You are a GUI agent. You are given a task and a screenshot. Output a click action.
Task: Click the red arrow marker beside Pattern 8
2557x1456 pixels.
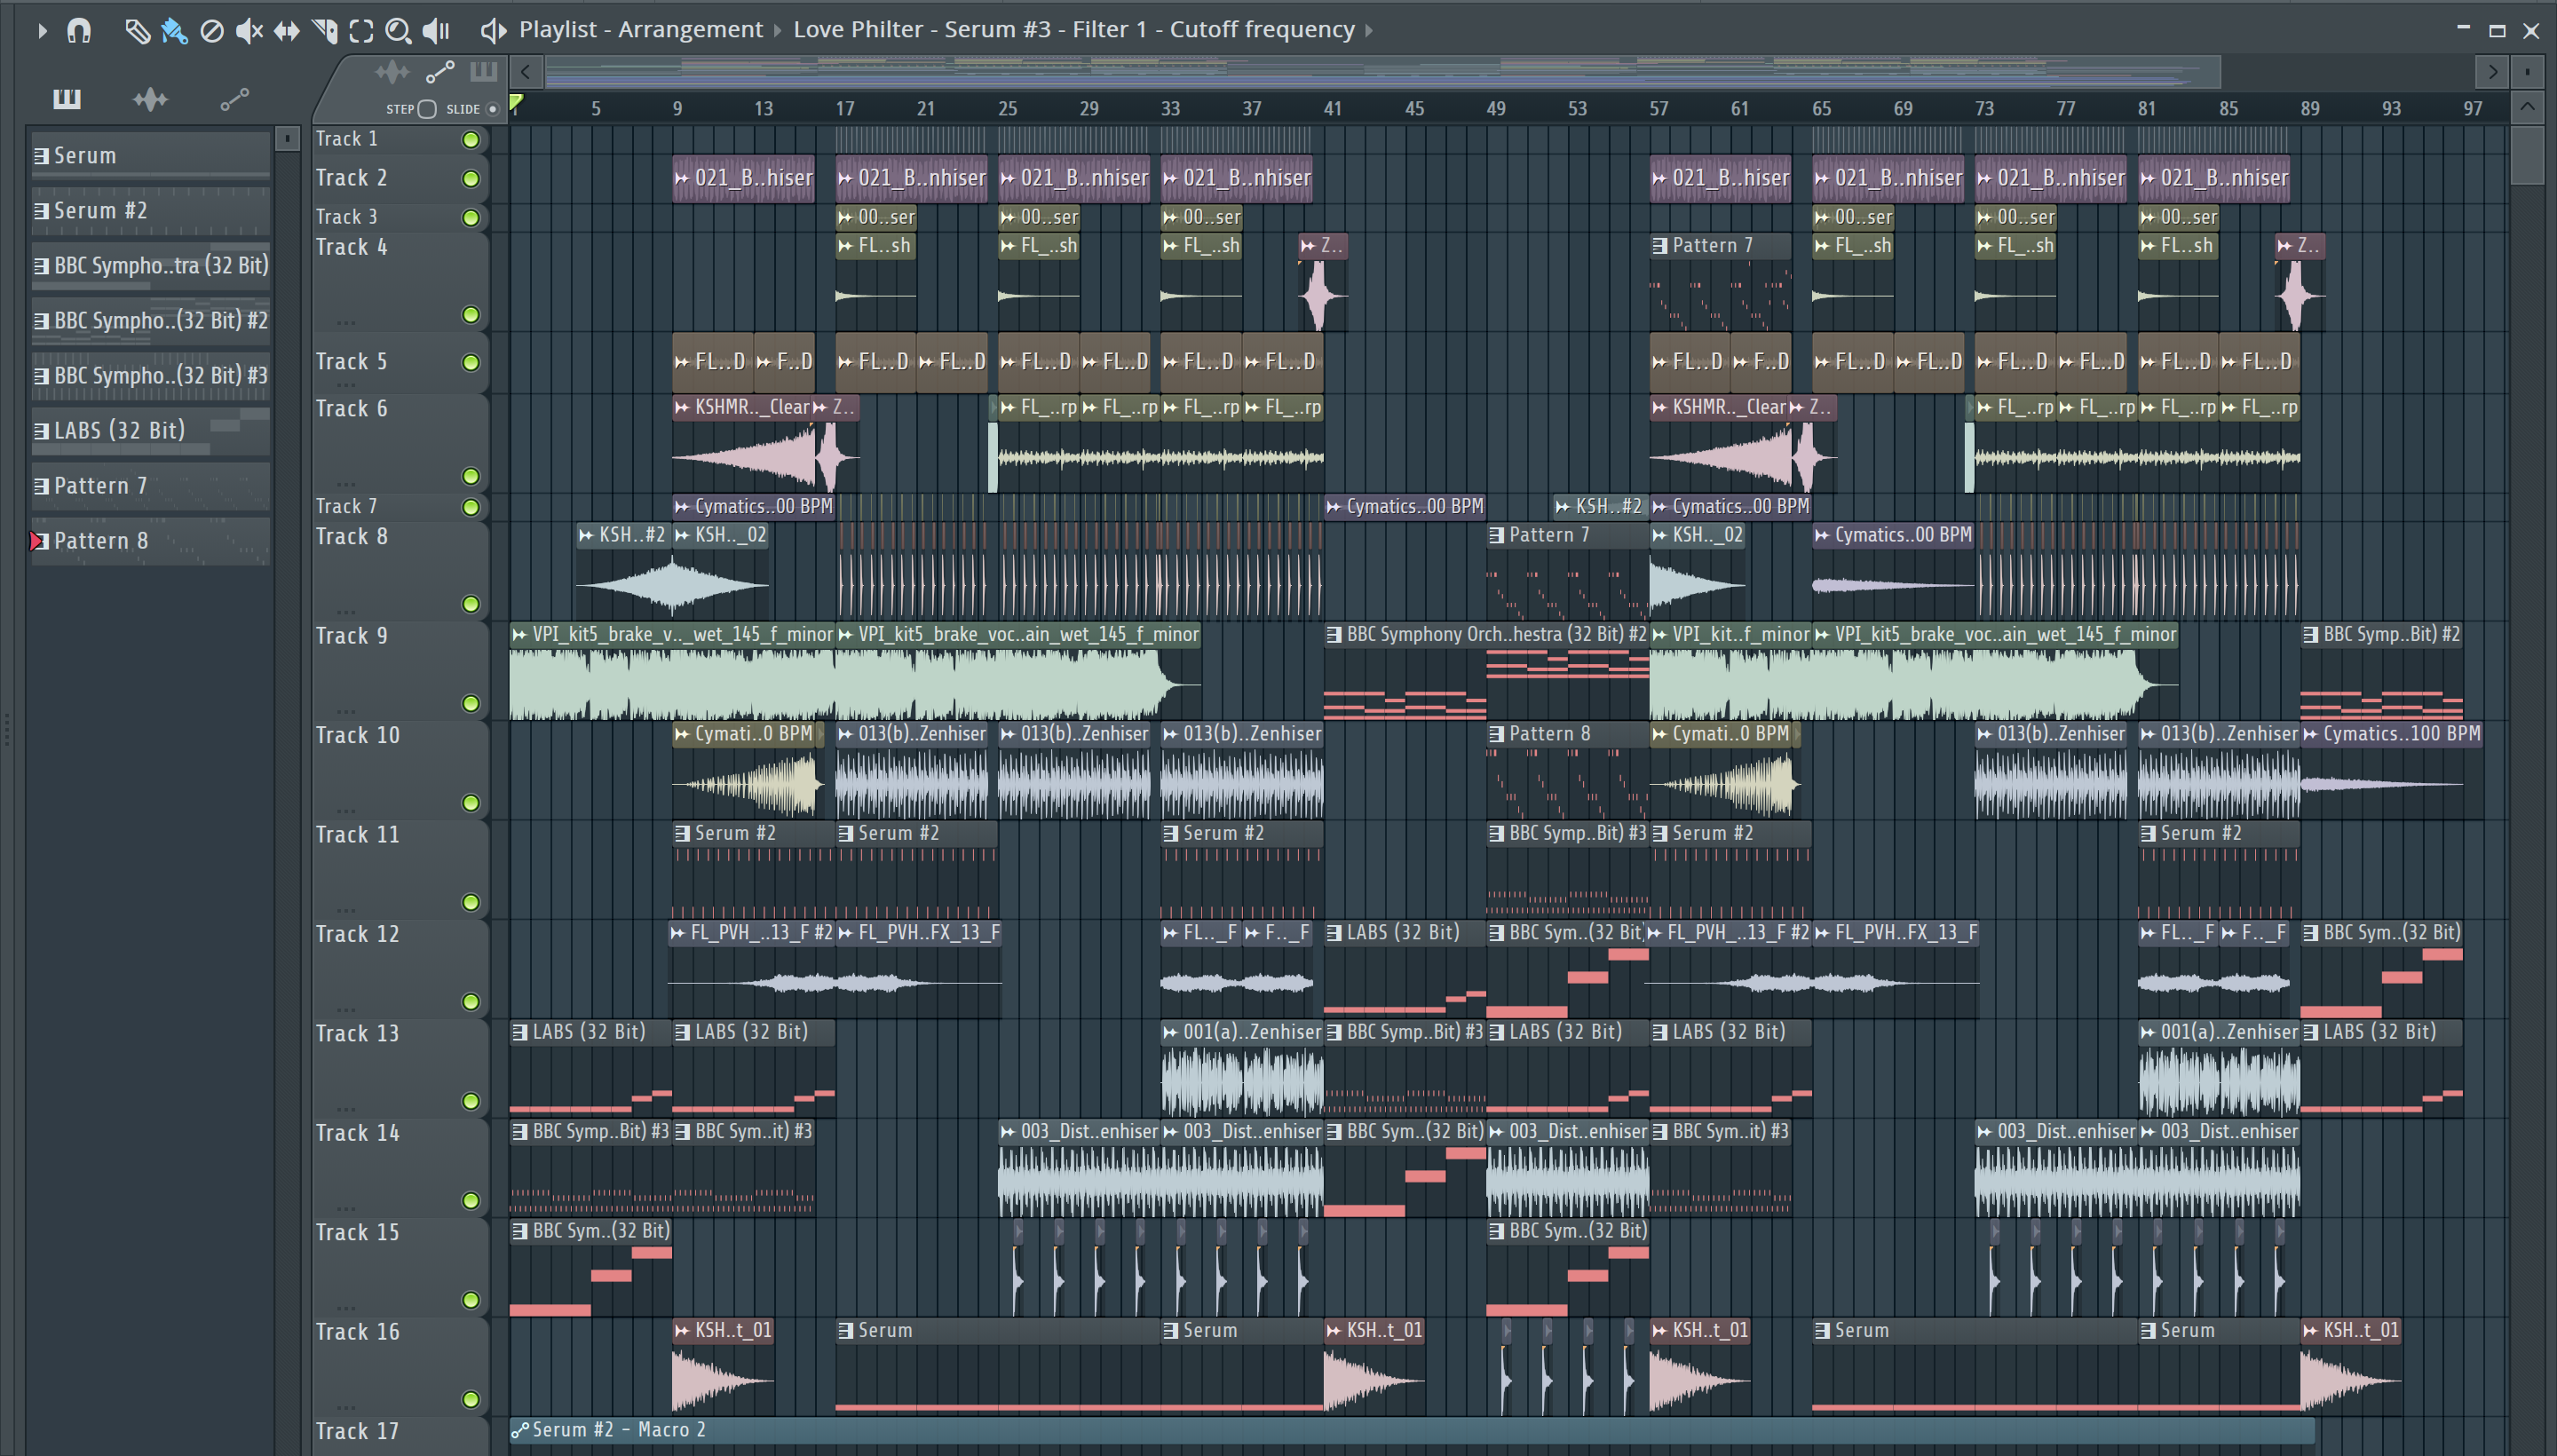click(x=36, y=541)
